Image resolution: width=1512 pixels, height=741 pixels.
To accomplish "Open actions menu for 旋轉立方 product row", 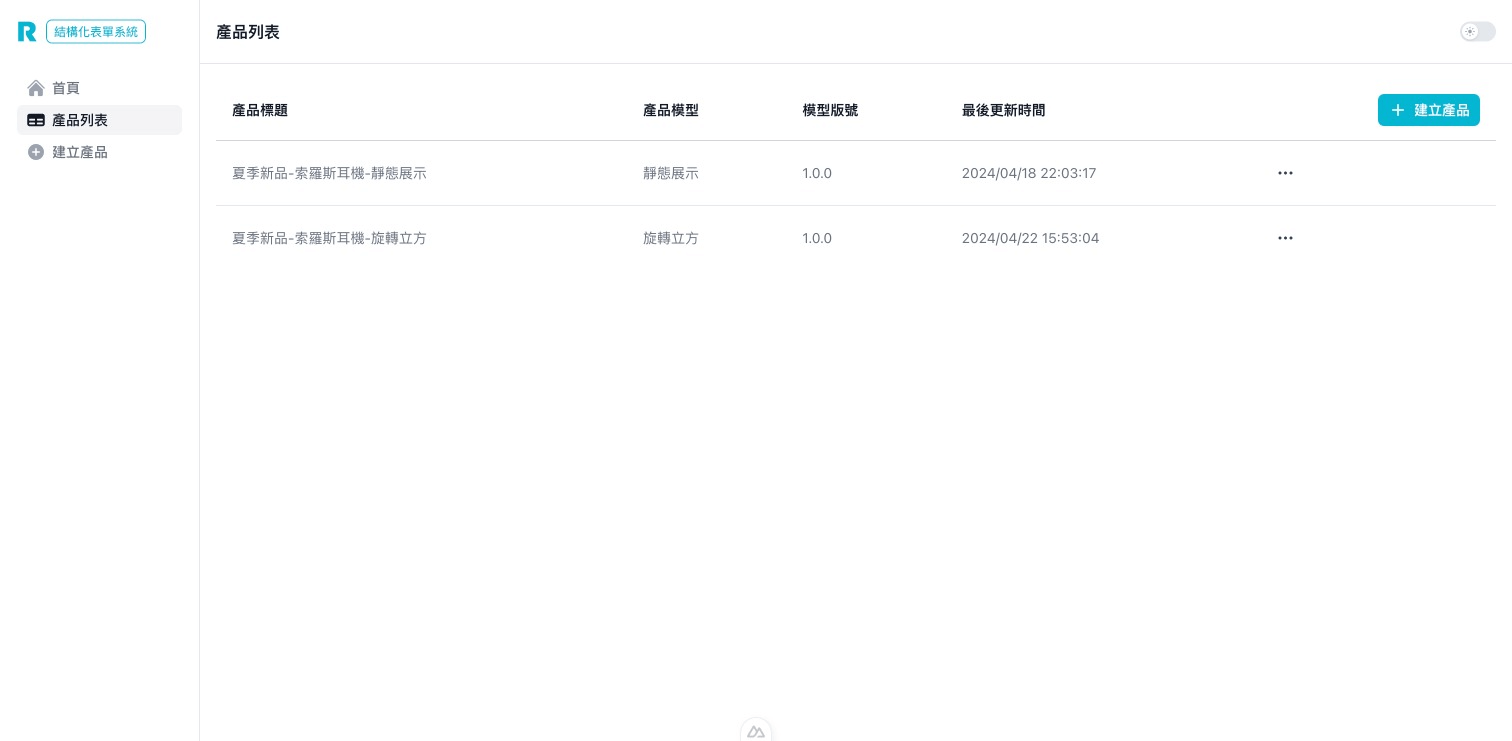I will tap(1285, 238).
